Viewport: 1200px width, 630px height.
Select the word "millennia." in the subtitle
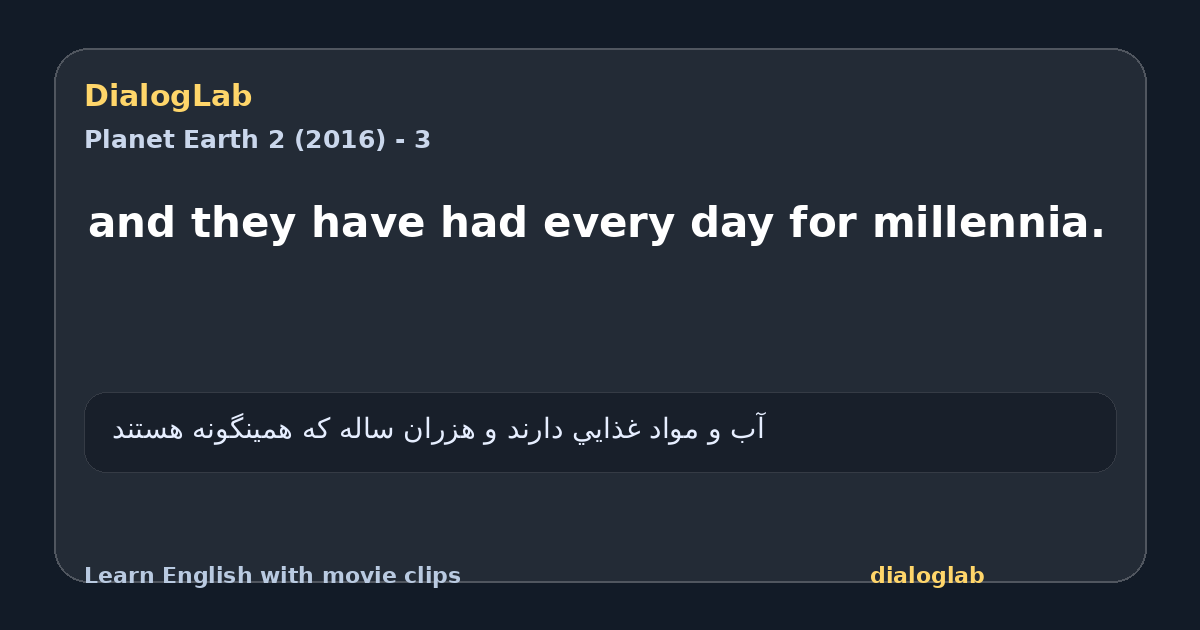coord(989,223)
